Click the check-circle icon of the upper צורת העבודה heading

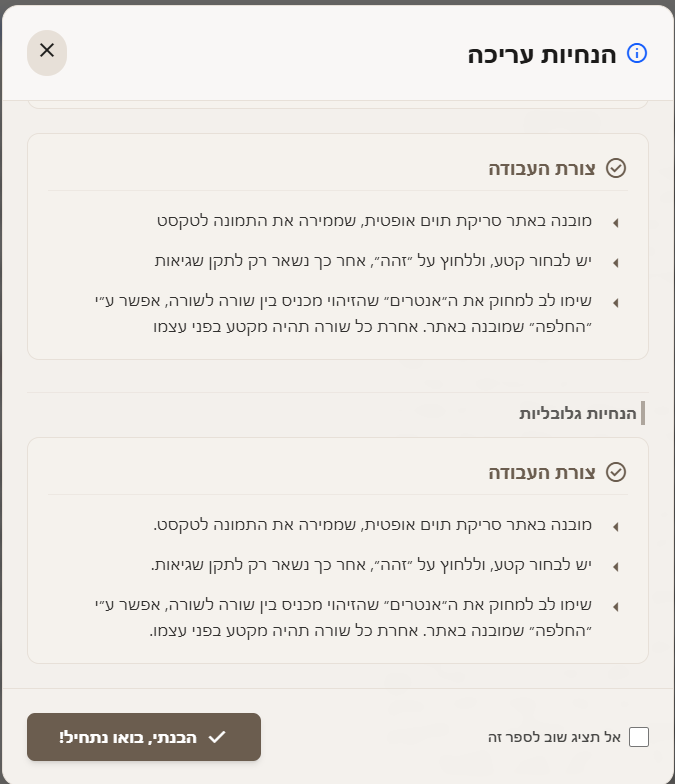(x=616, y=168)
